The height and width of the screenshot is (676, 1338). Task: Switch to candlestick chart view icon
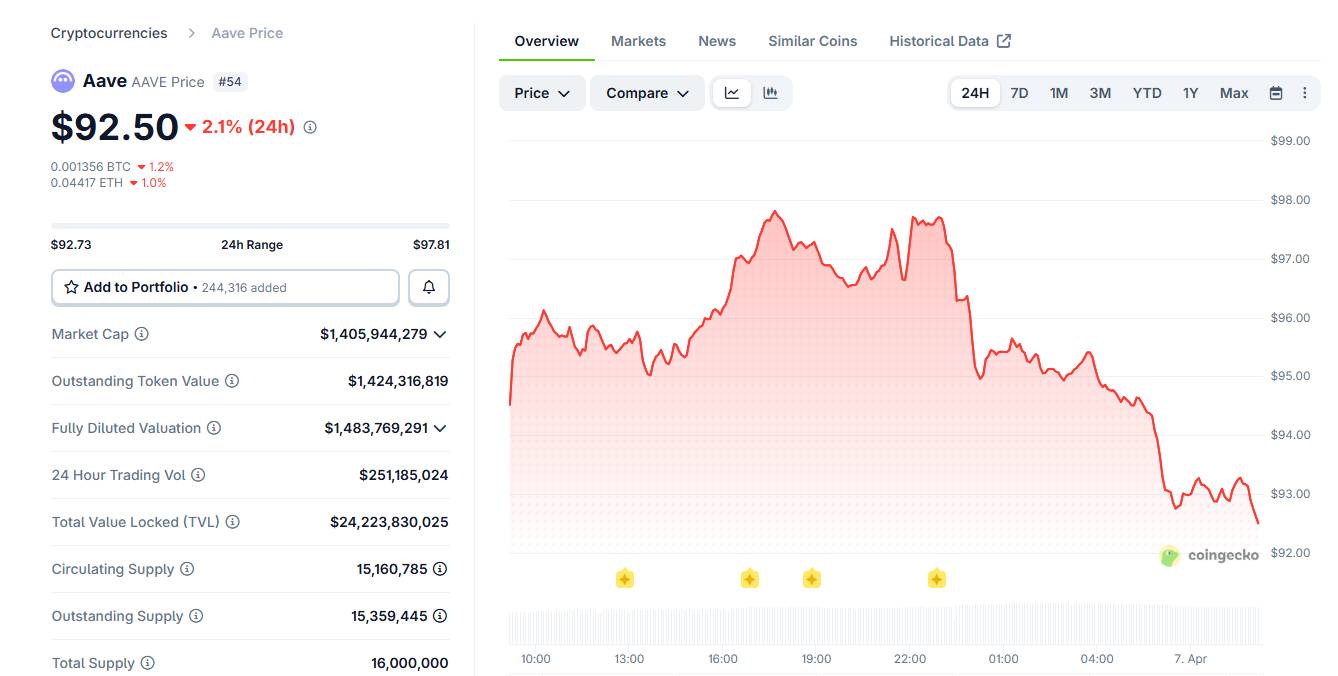[x=770, y=93]
